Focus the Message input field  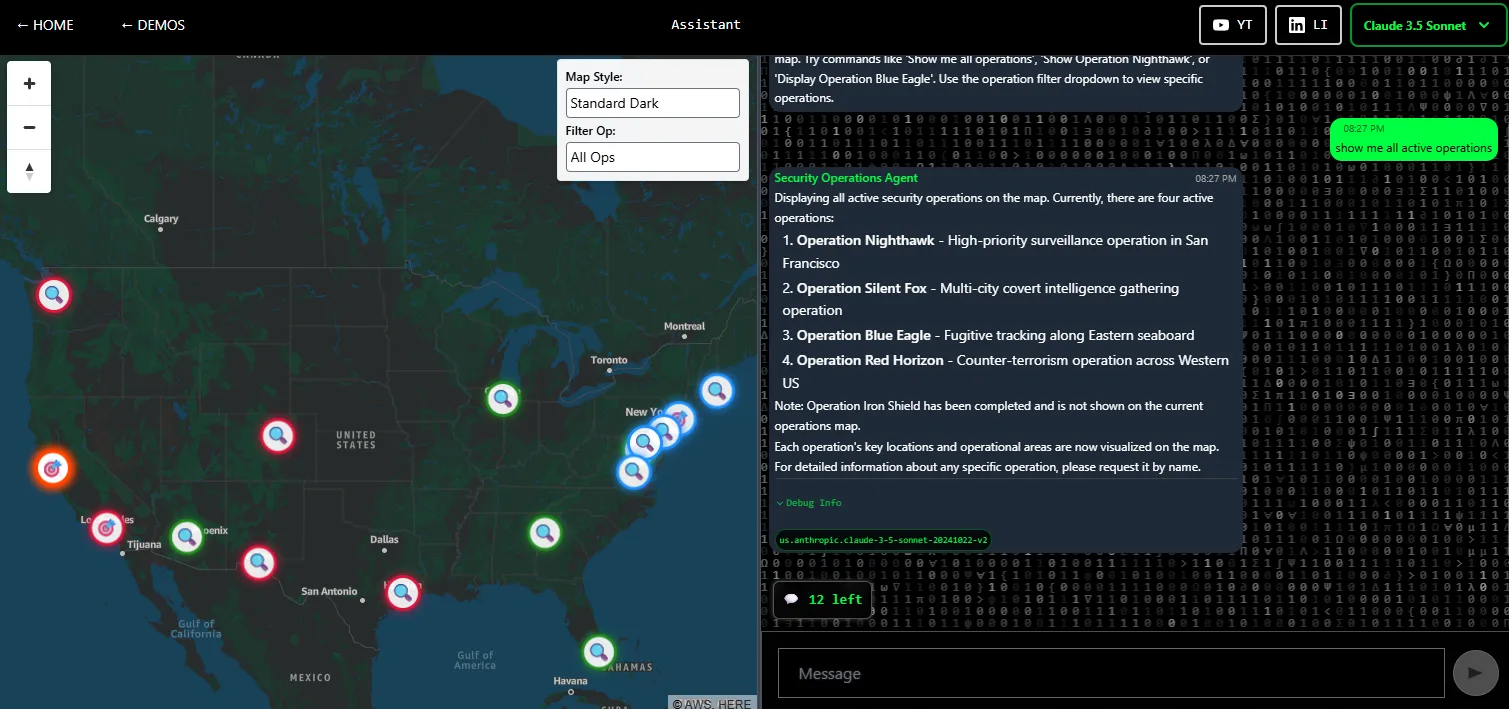click(x=1111, y=673)
